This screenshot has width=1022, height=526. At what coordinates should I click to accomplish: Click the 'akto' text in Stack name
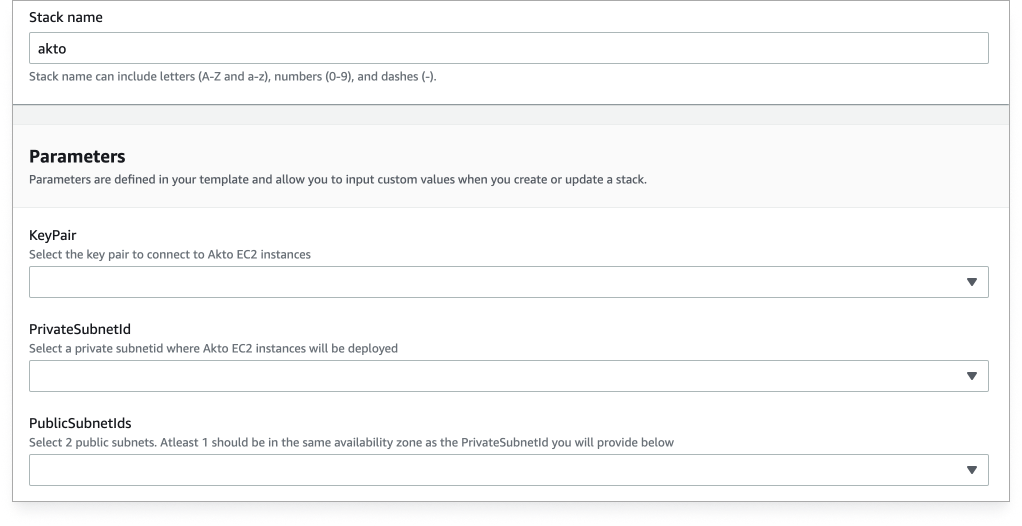coord(52,48)
